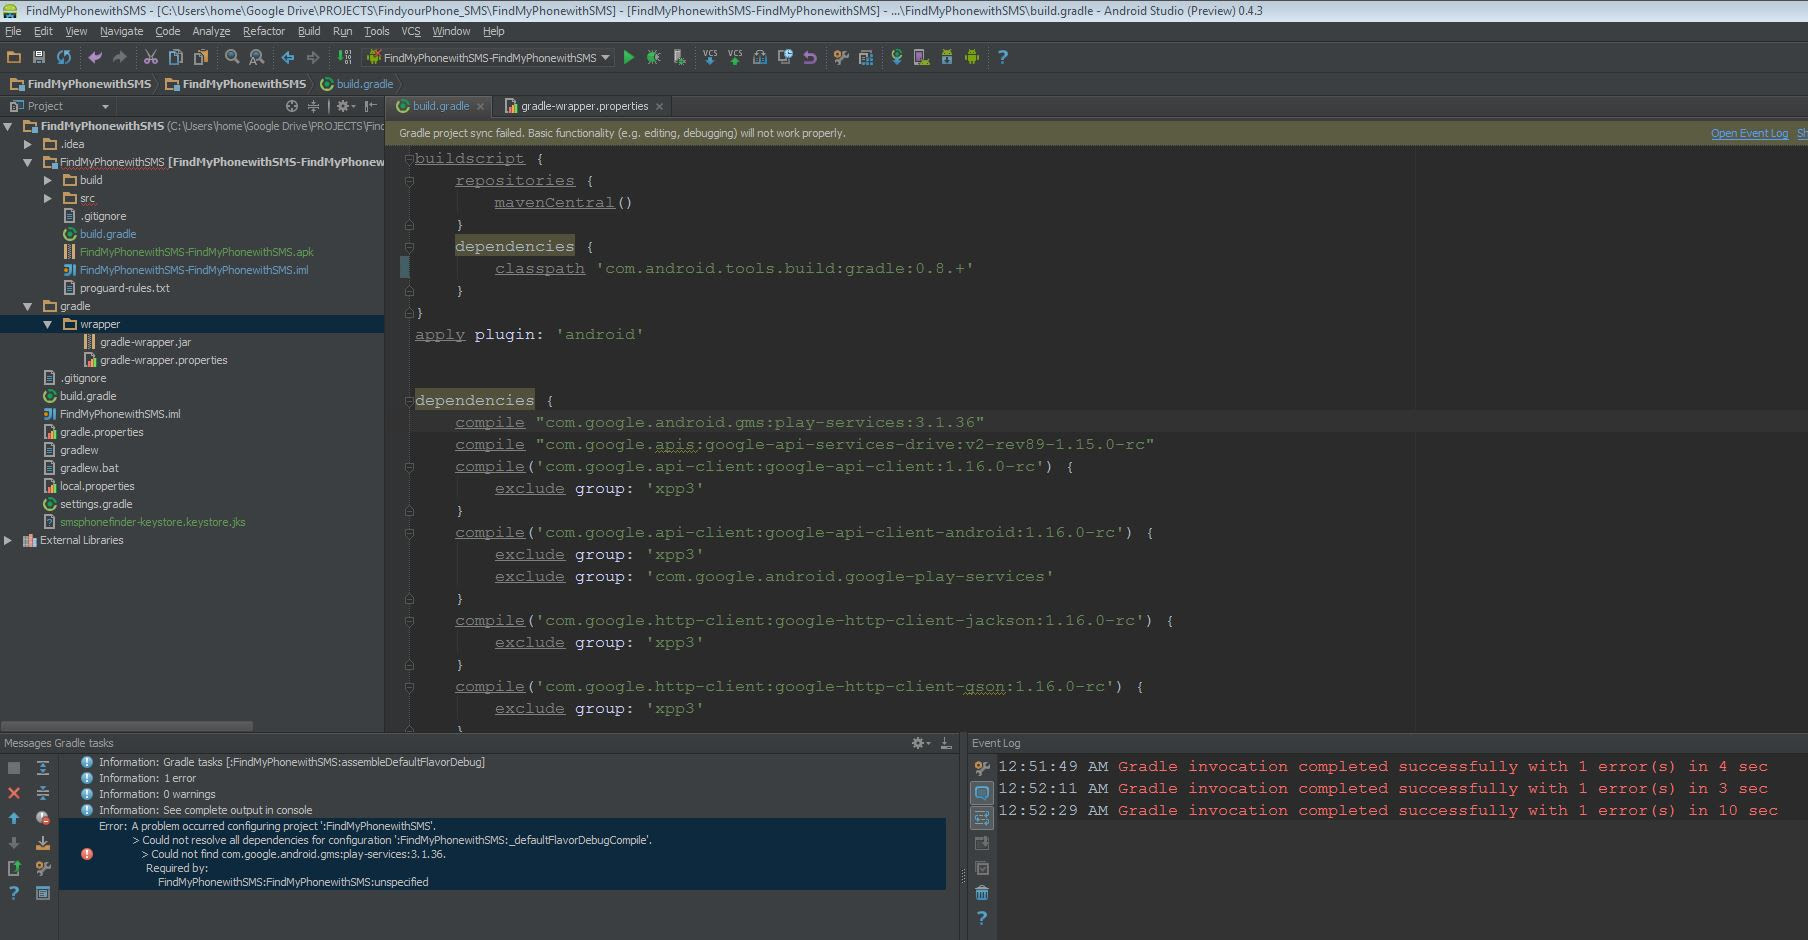
Task: Expand the src folder
Action: click(48, 198)
